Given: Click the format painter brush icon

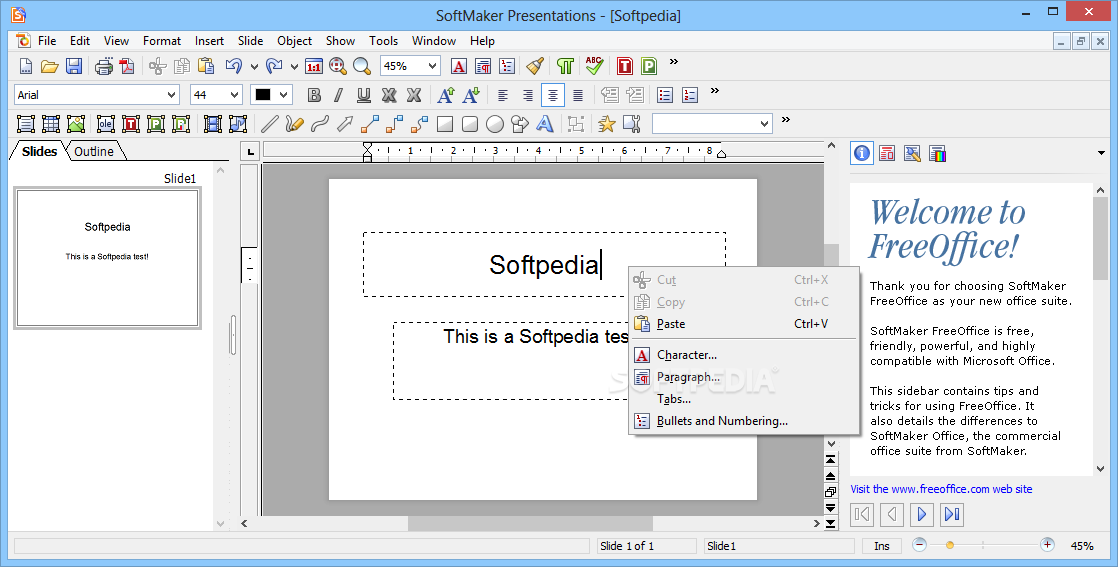Looking at the screenshot, I should click(x=535, y=66).
